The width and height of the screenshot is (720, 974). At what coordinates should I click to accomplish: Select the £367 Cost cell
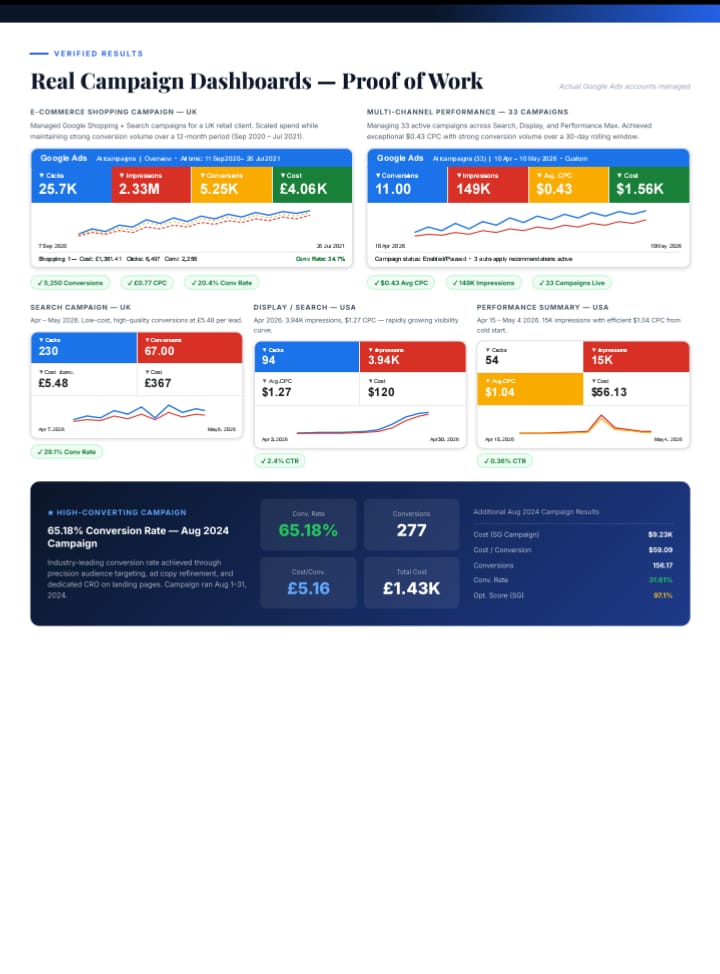(189, 380)
